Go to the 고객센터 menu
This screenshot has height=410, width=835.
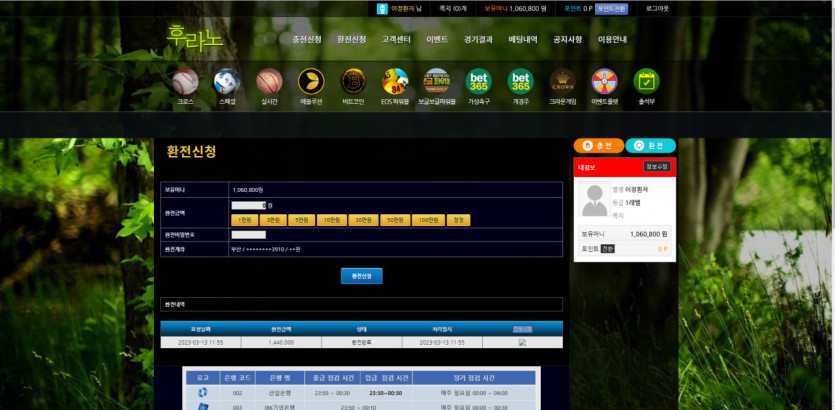(x=396, y=40)
